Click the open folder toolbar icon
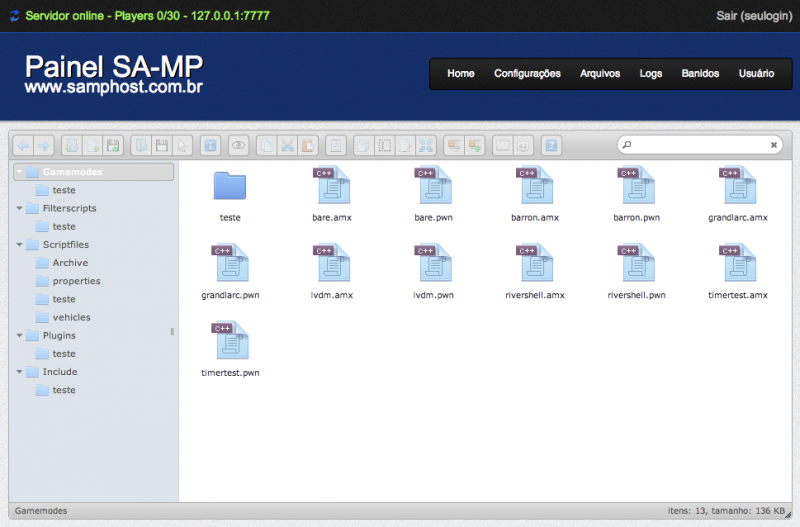The height and width of the screenshot is (527, 800). [x=141, y=146]
